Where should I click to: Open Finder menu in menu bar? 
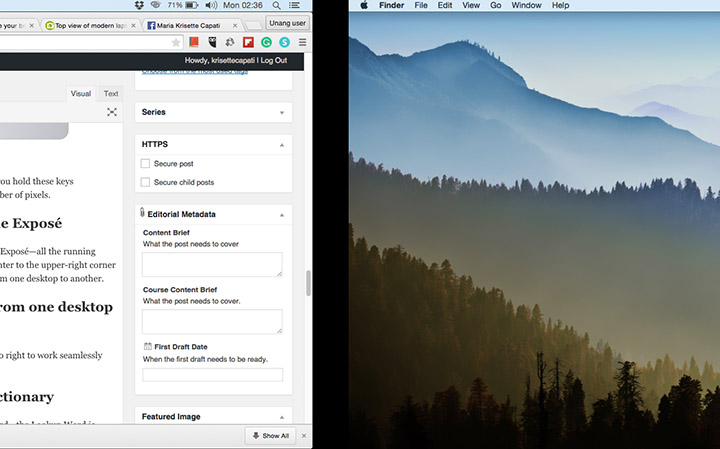click(x=392, y=6)
